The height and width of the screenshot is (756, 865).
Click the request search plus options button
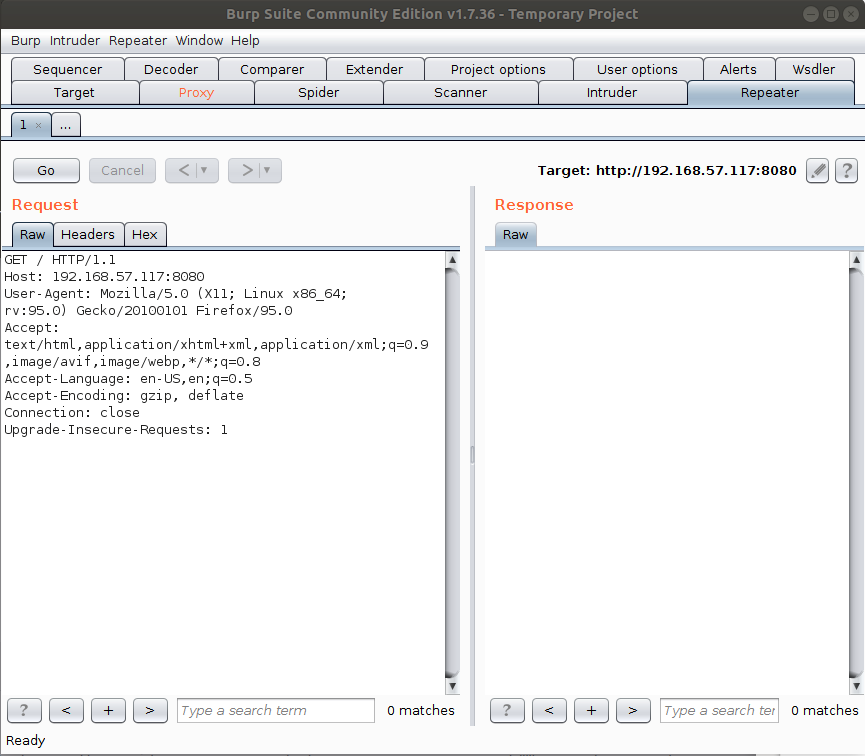[x=108, y=710]
